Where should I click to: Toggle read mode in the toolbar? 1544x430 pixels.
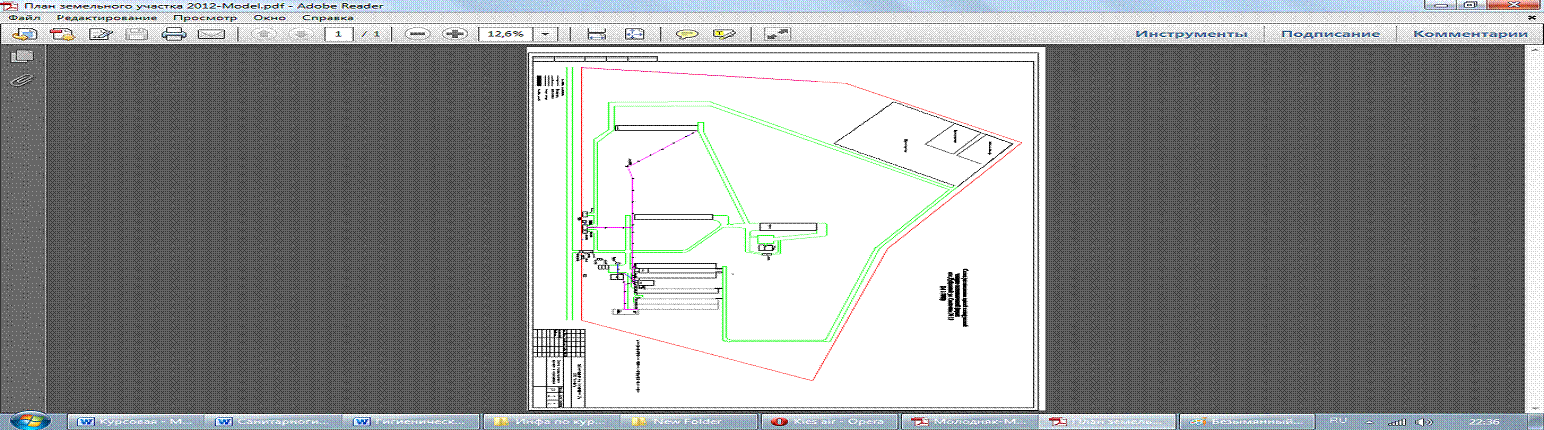click(775, 34)
